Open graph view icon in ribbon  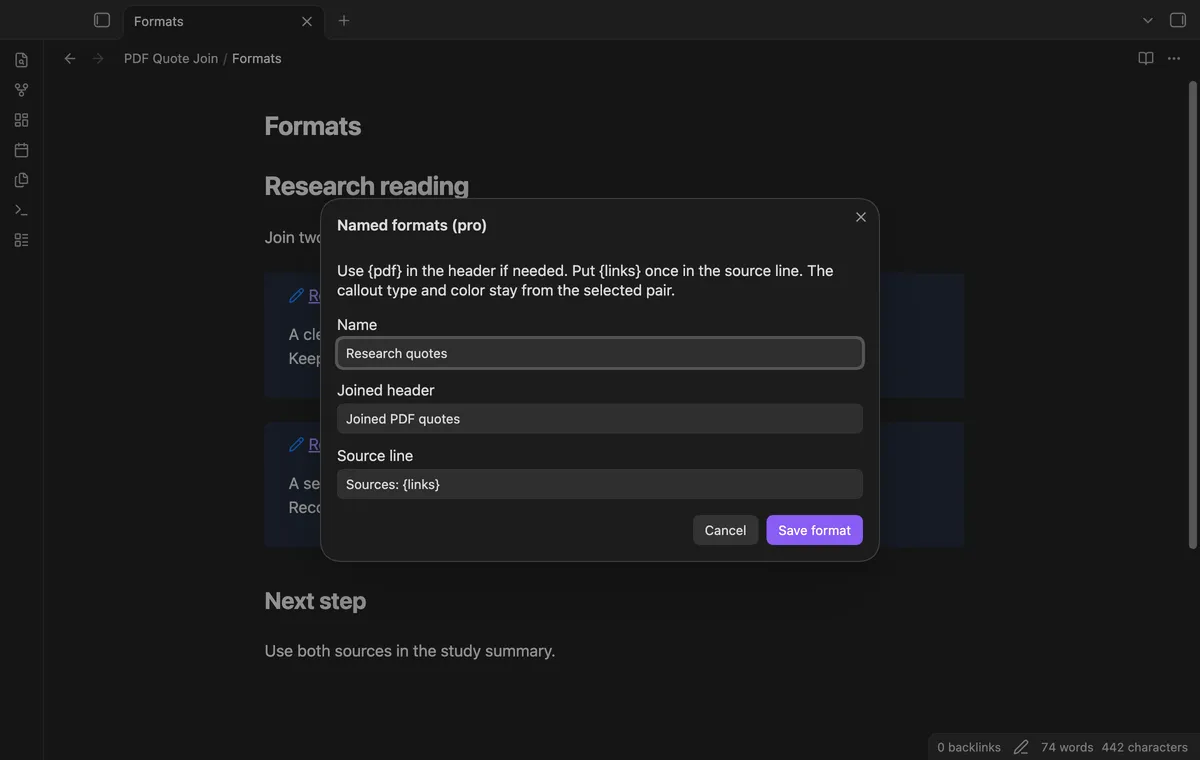pyautogui.click(x=21, y=90)
